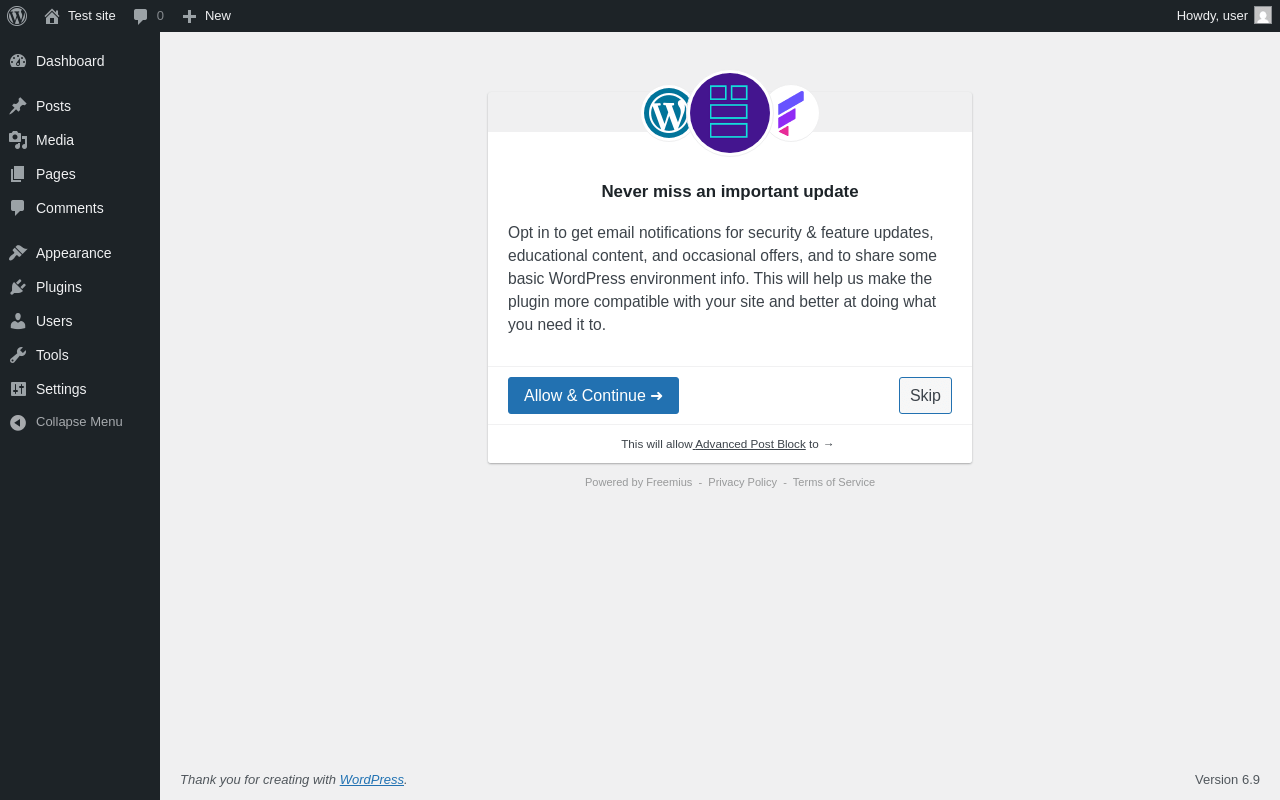Click the Plugins plug icon

coord(18,287)
